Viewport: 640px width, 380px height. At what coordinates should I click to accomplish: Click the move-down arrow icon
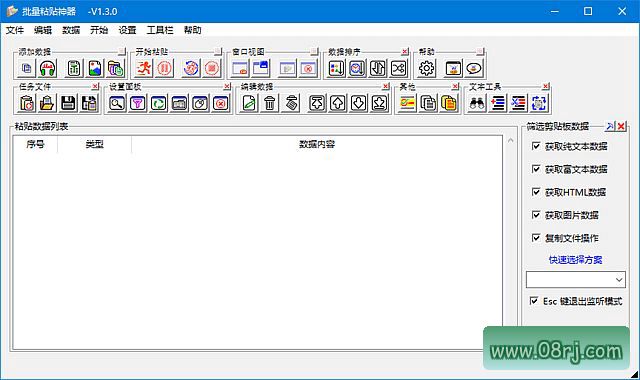[358, 103]
